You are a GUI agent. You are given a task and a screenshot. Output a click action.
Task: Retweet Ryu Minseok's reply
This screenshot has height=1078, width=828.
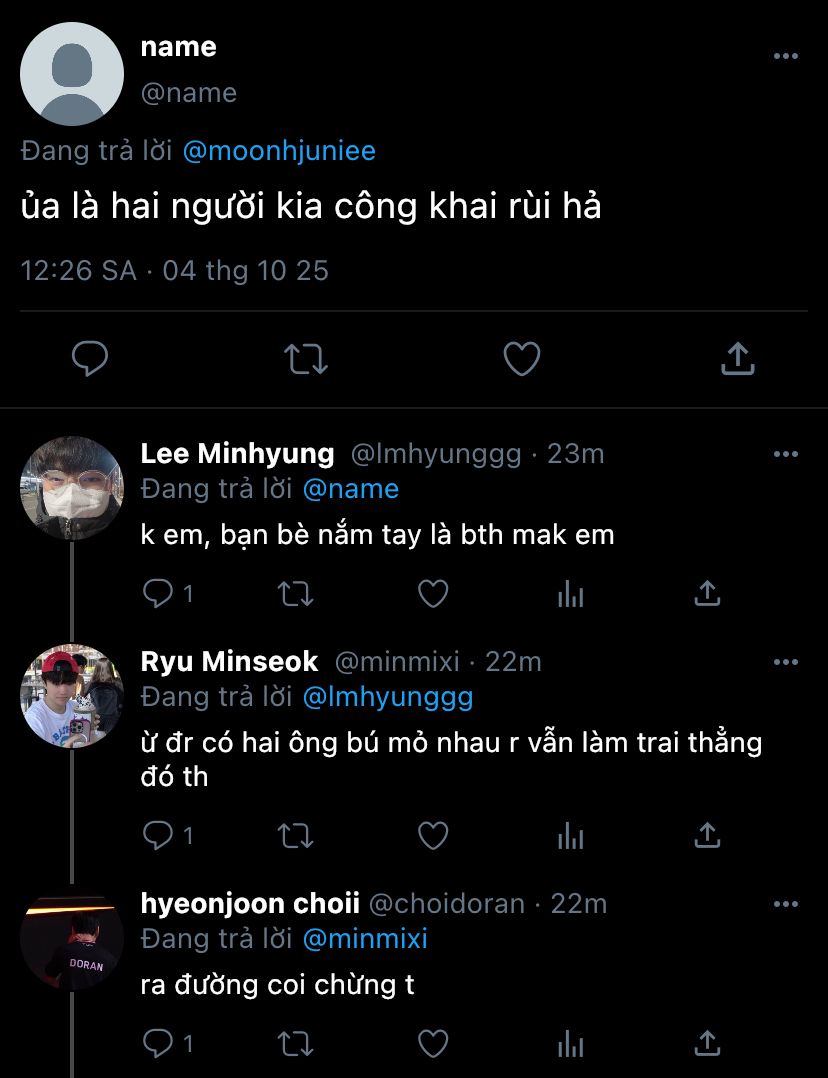294,835
